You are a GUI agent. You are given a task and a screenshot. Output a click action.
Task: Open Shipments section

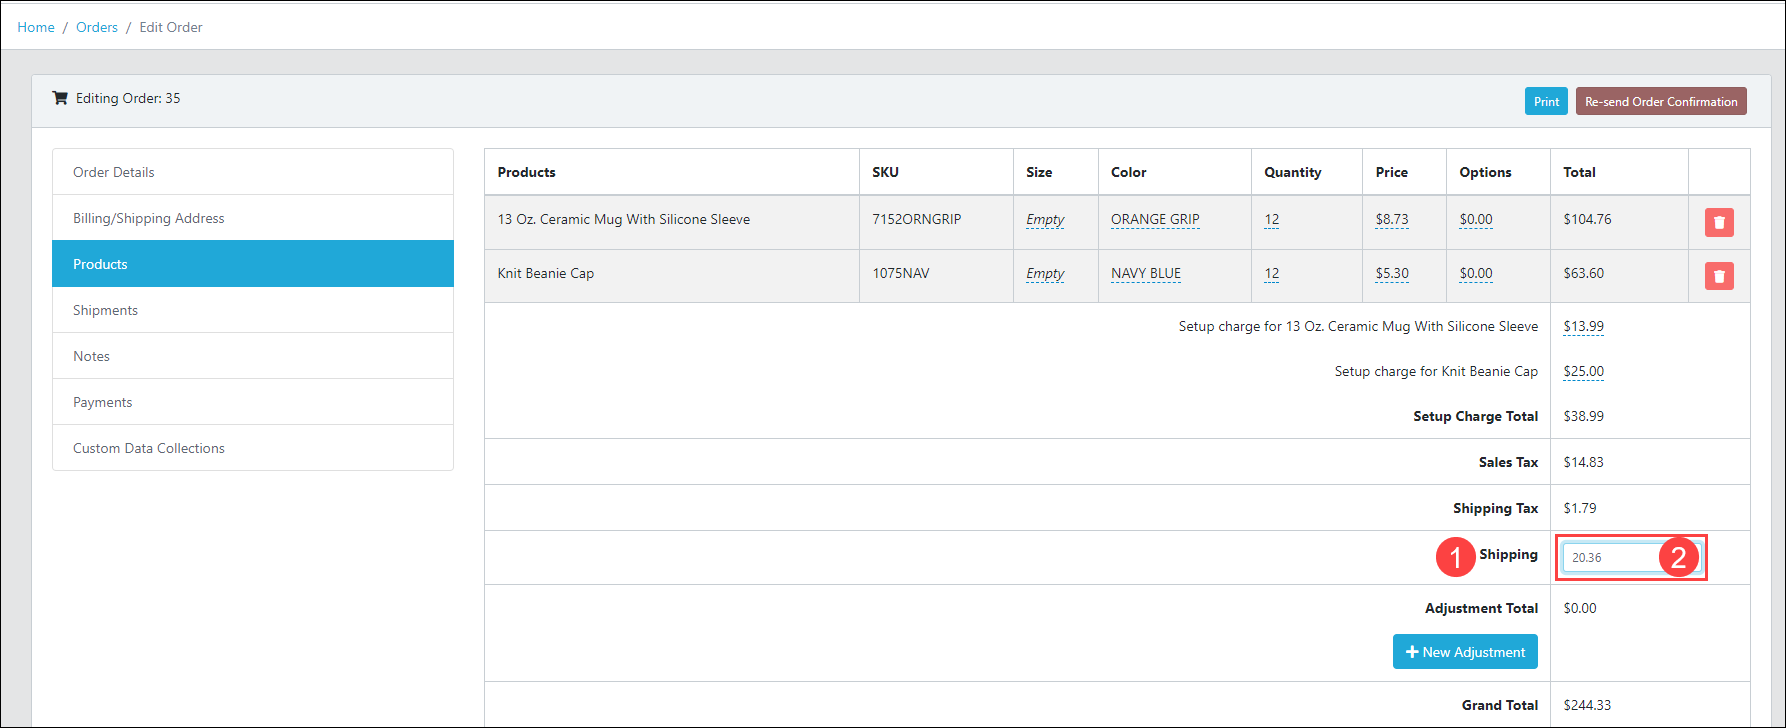tap(253, 310)
